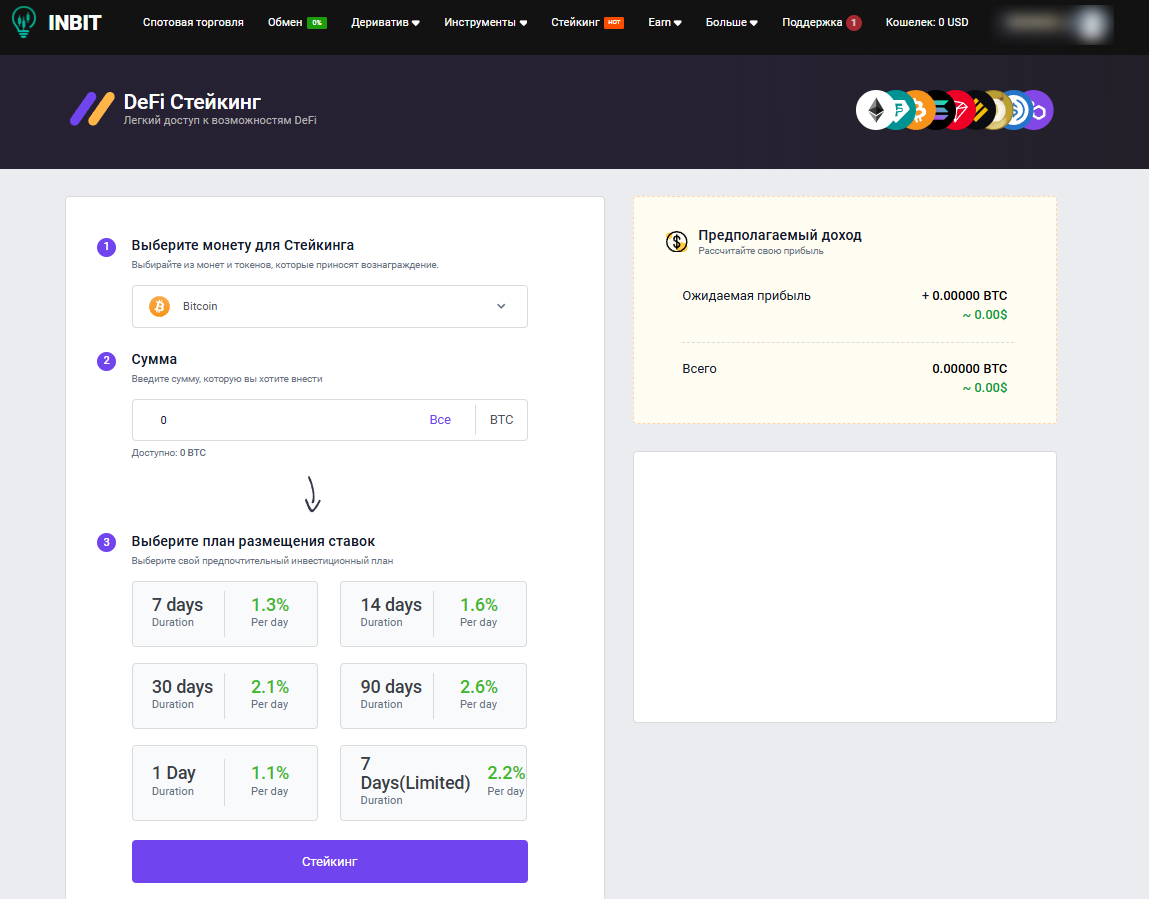This screenshot has height=899, width=1149.
Task: Click the Ethereum coin icon in the banner
Action: (874, 110)
